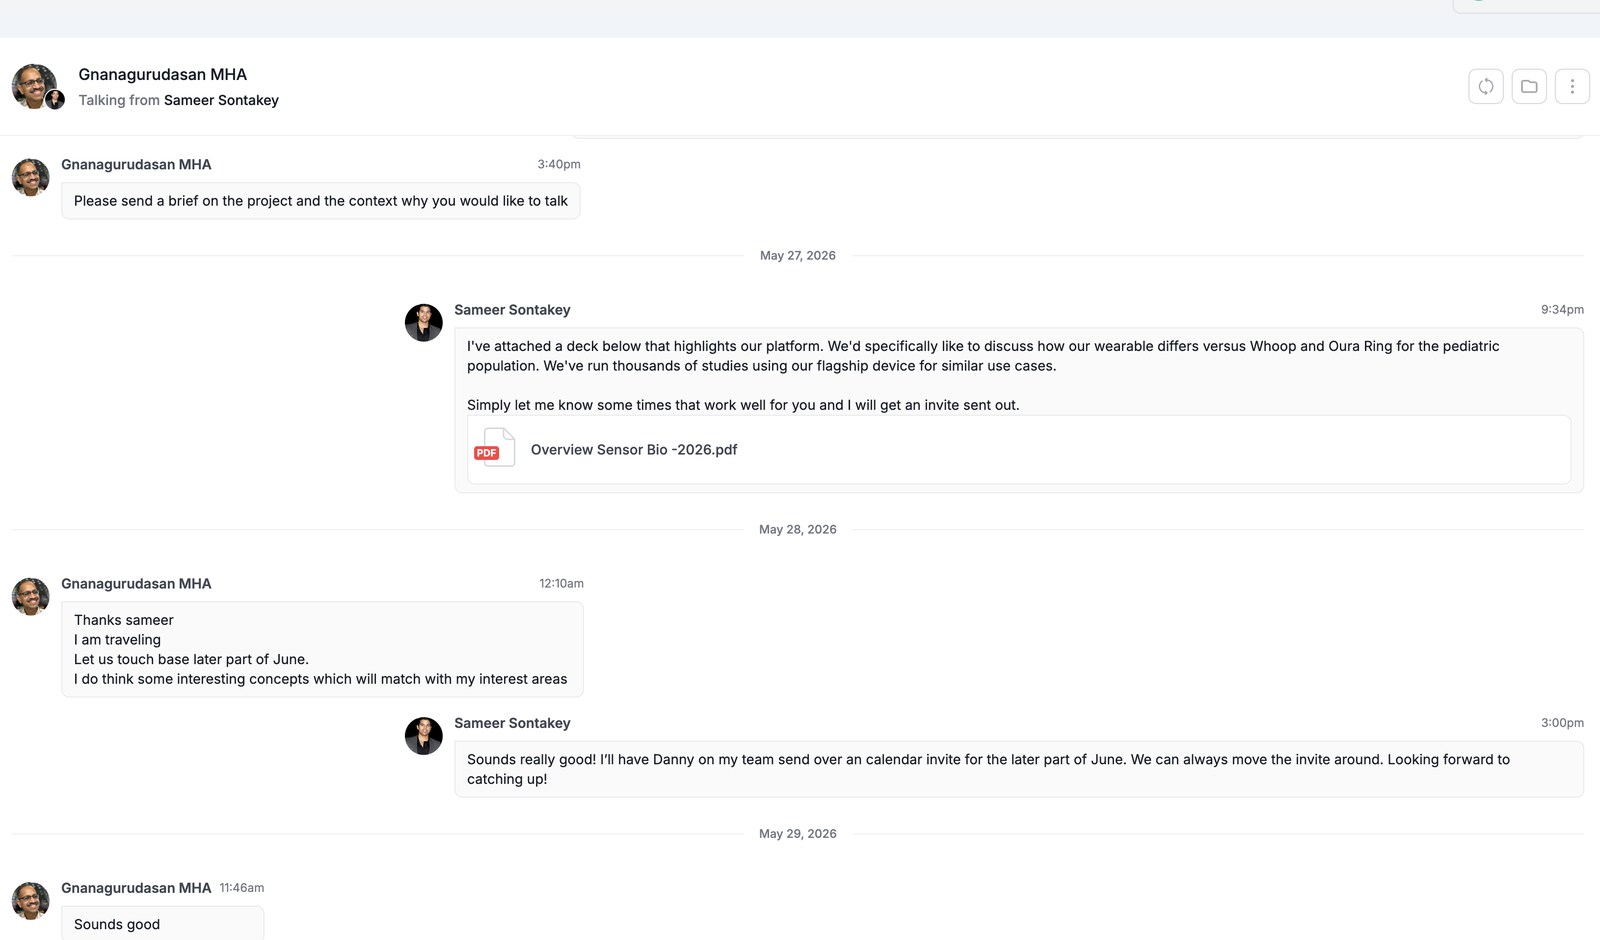Click message 'Sounds really good! I'll have Danny'
1600x940 pixels.
tap(1018, 769)
